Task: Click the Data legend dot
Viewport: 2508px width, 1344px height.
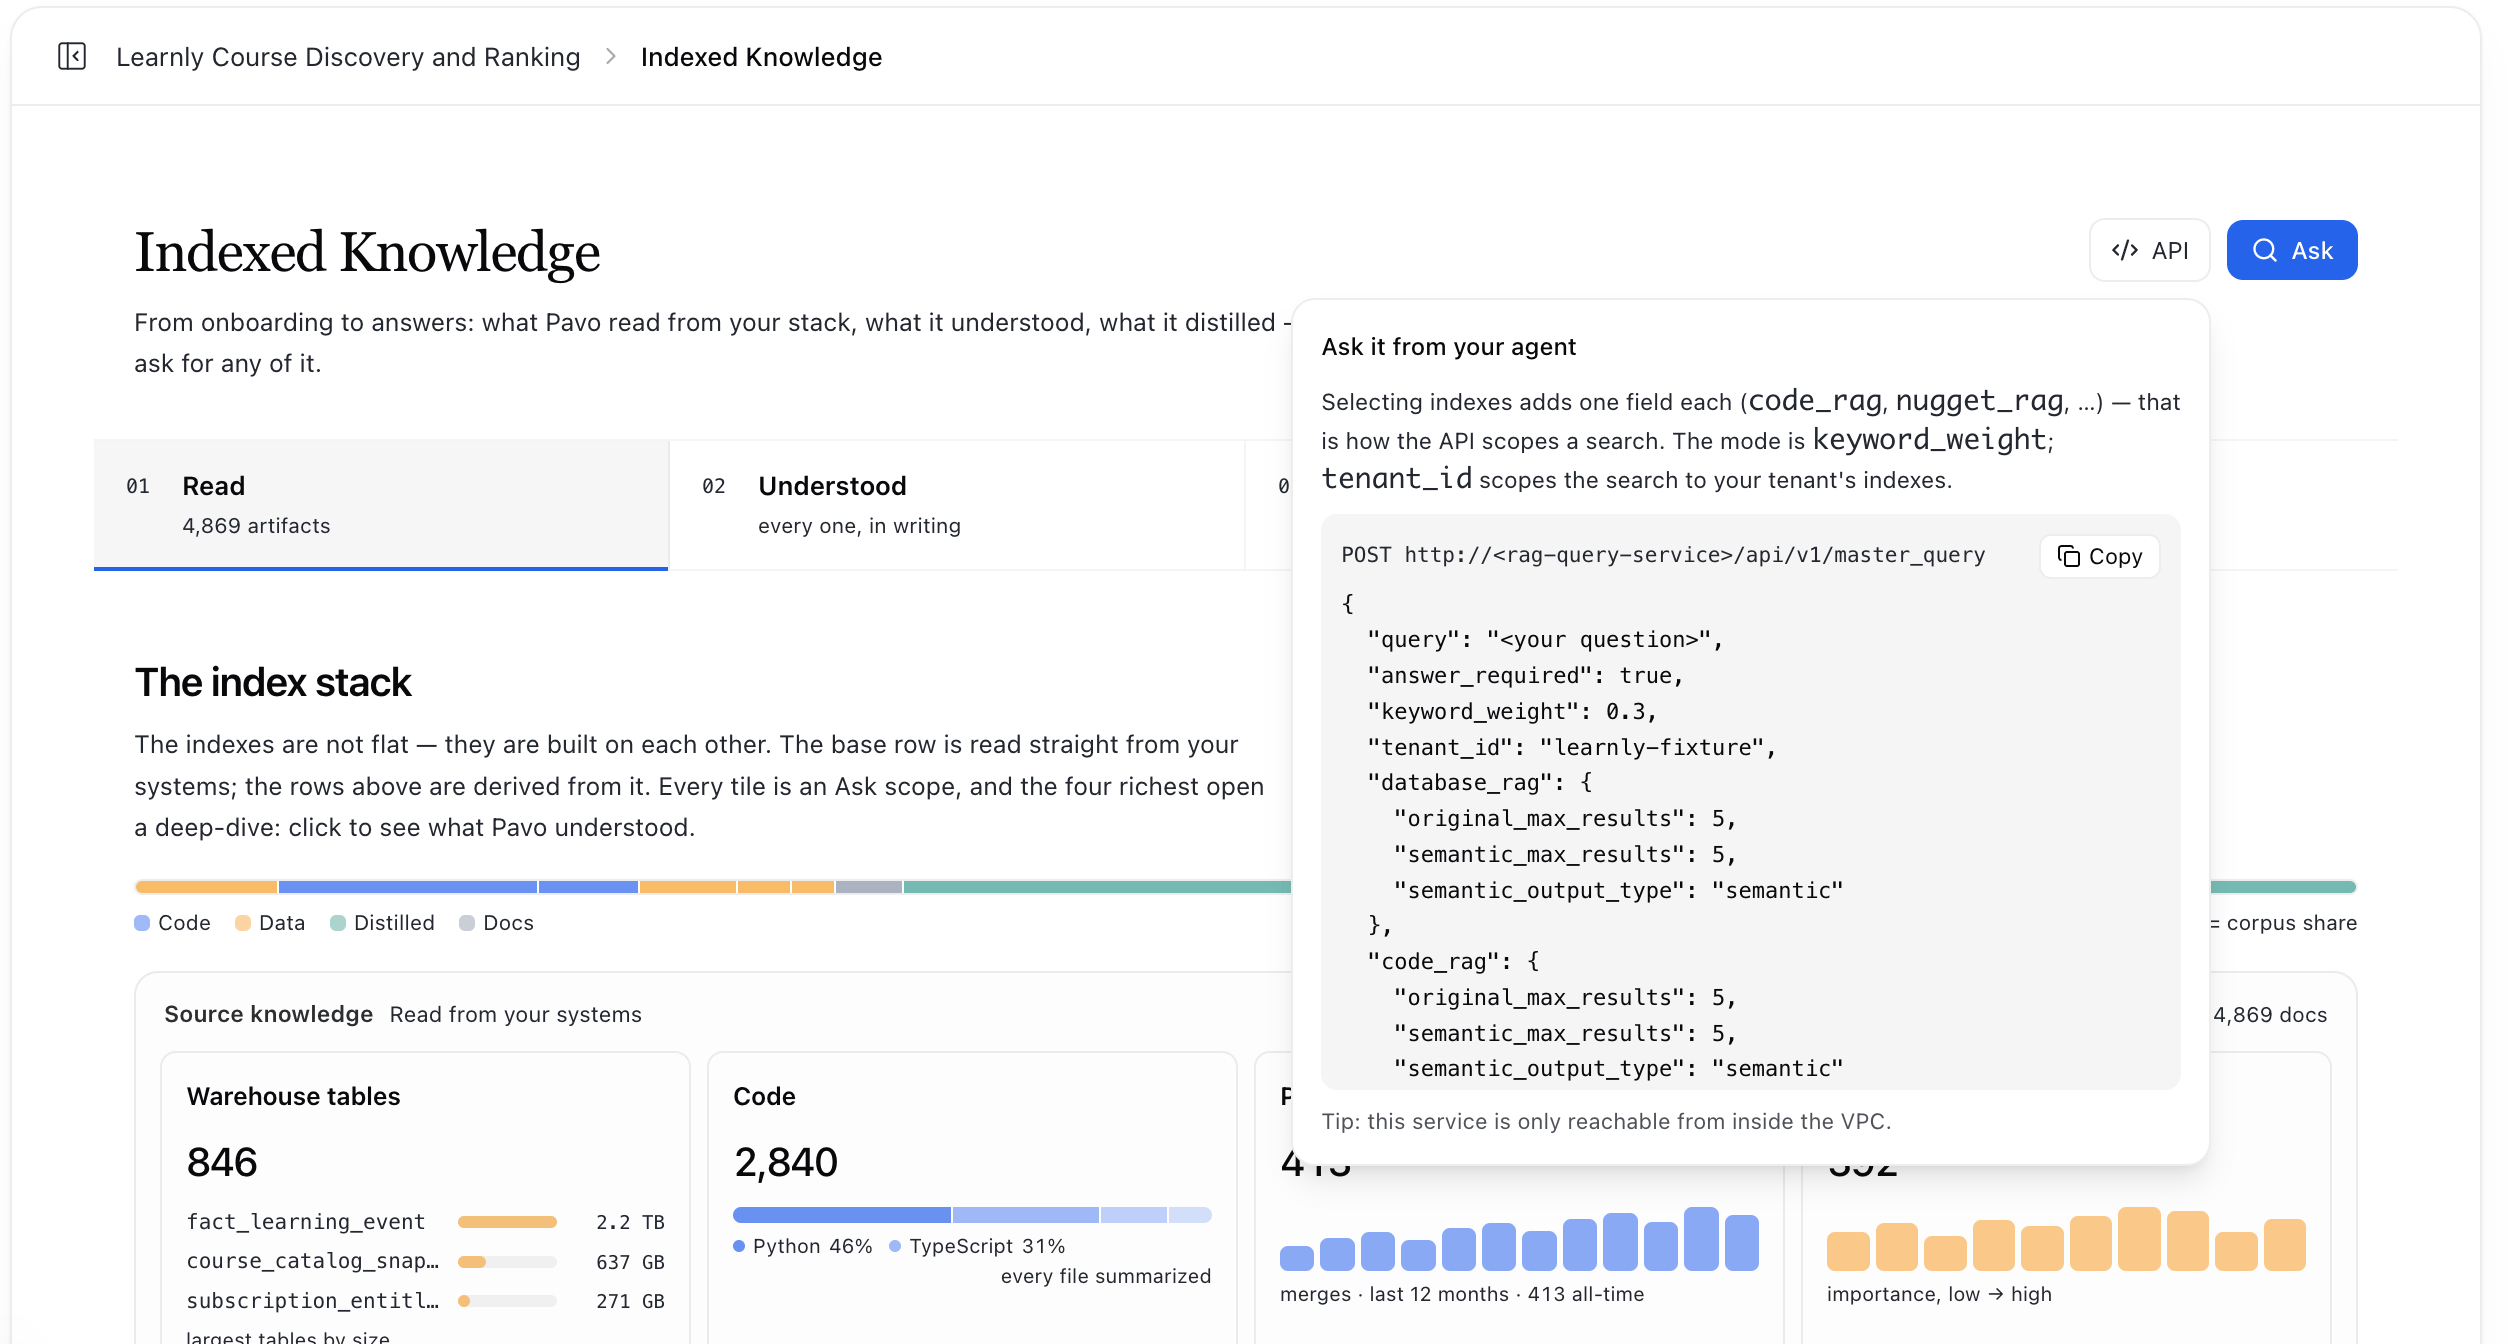Action: coord(243,923)
